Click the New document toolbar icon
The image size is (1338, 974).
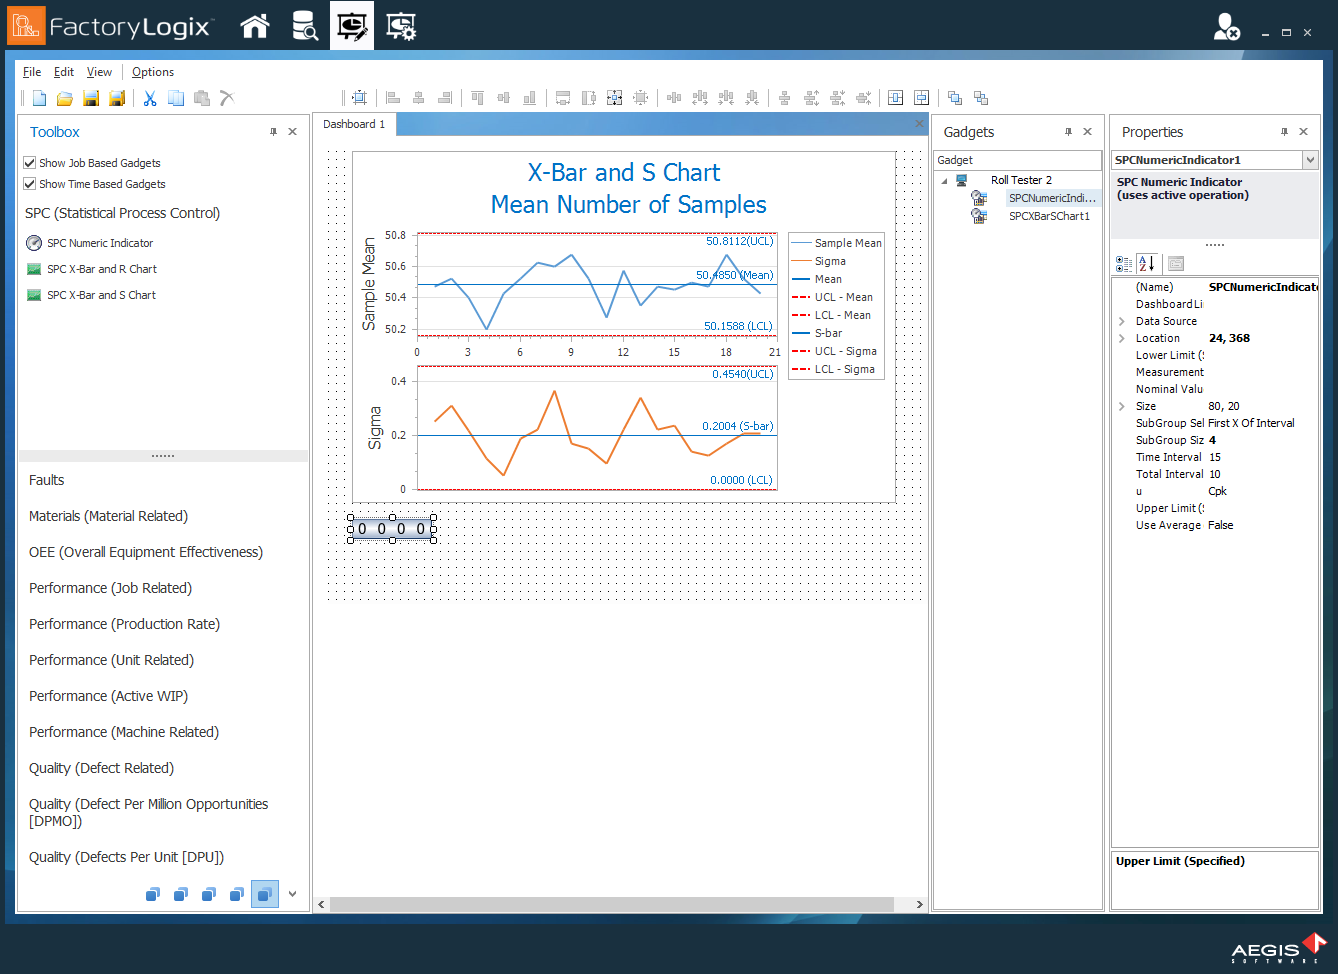39,98
